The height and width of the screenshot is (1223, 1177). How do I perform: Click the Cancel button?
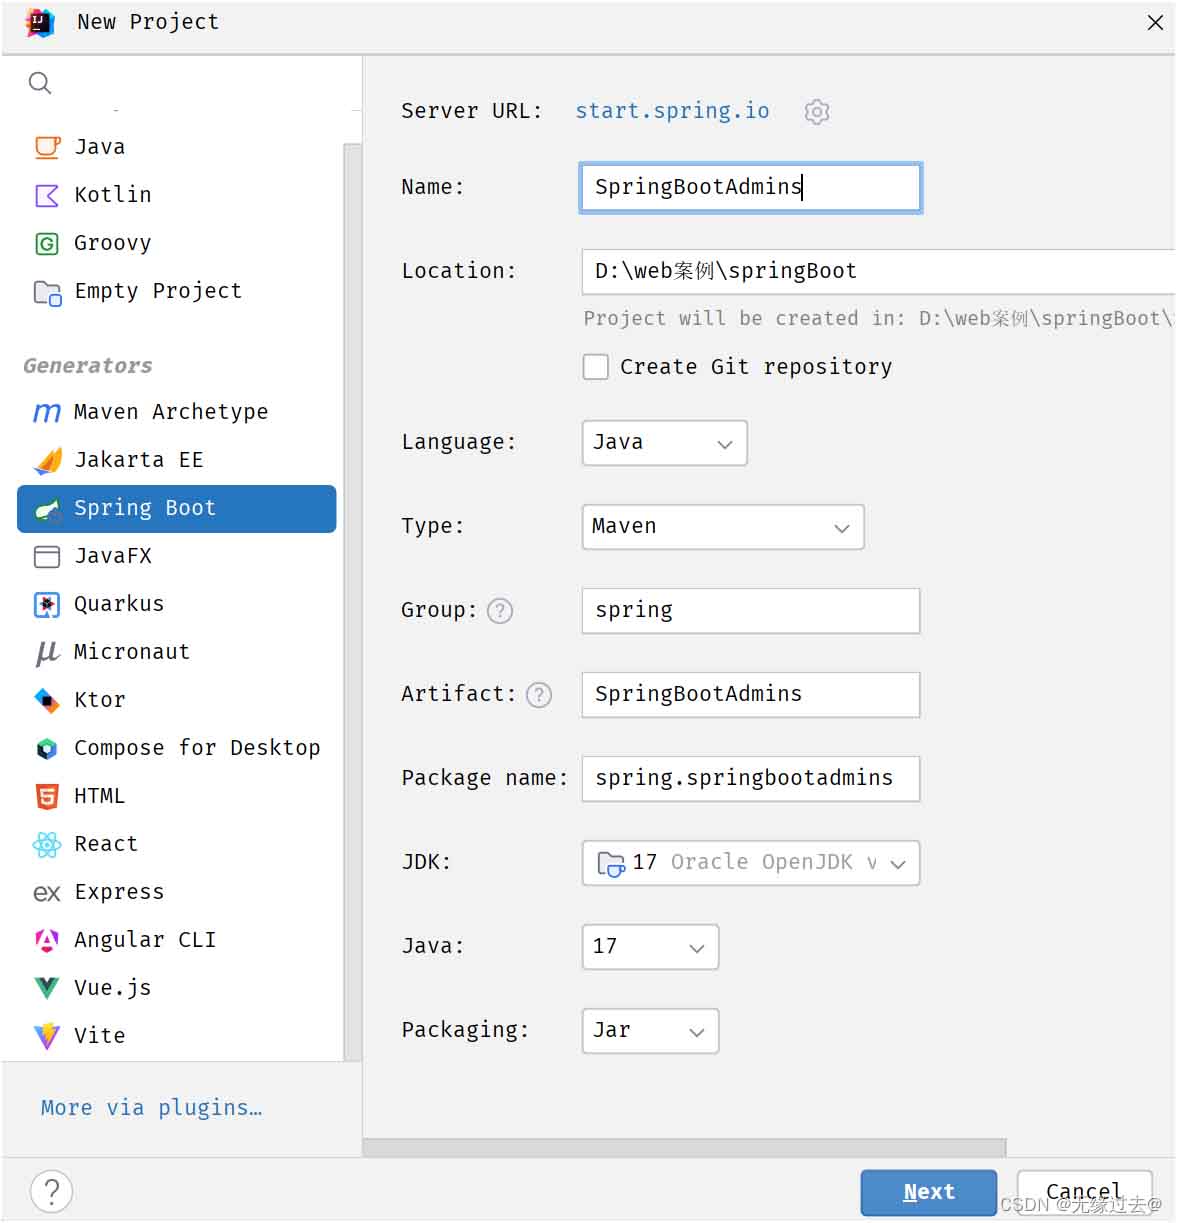pos(1084,1192)
